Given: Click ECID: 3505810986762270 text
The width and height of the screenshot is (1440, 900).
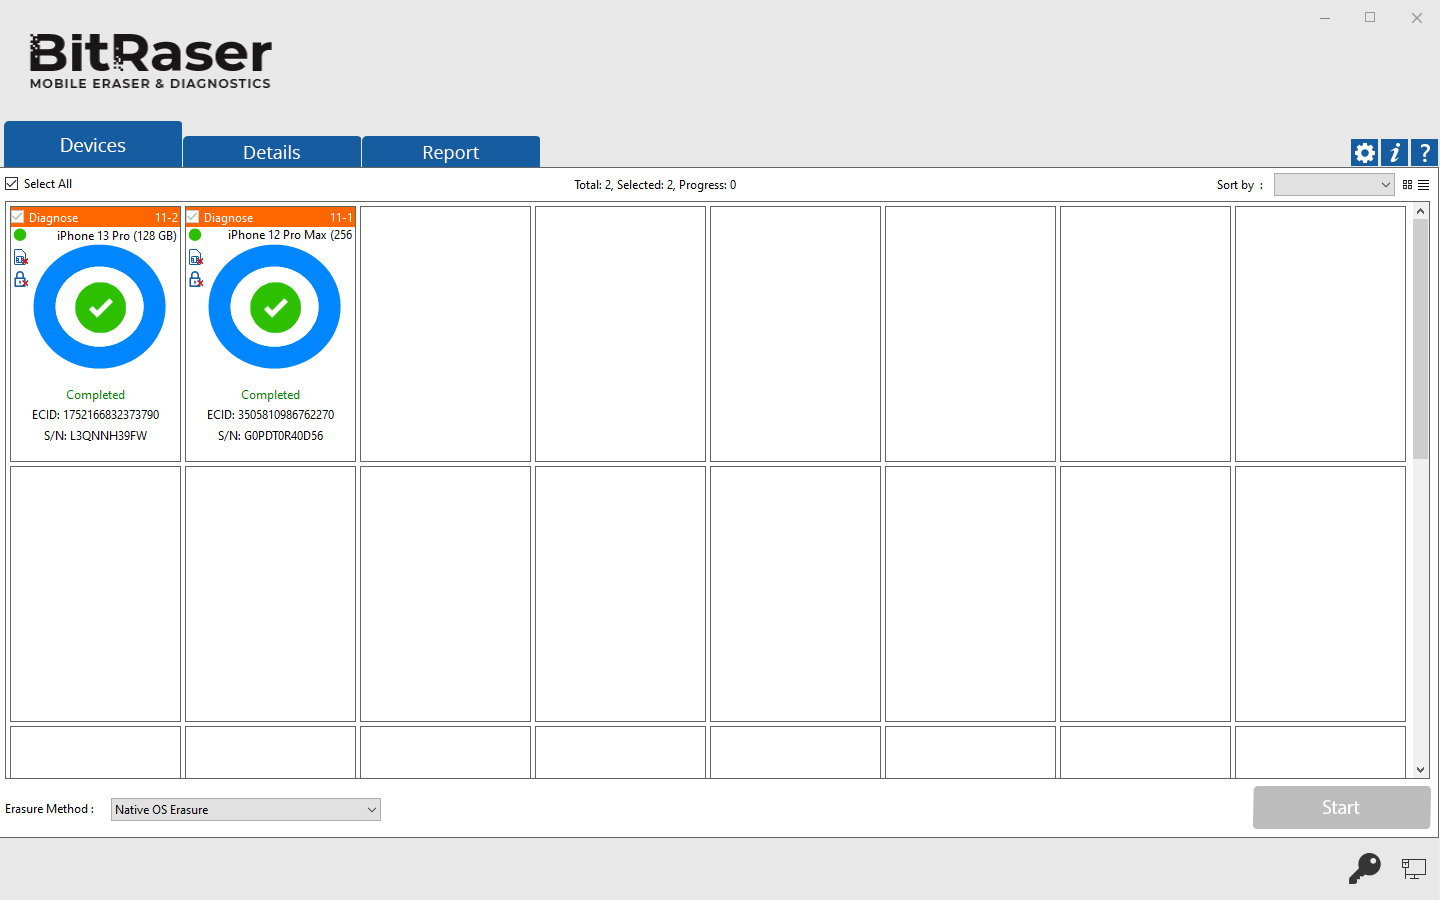Looking at the screenshot, I should (271, 415).
